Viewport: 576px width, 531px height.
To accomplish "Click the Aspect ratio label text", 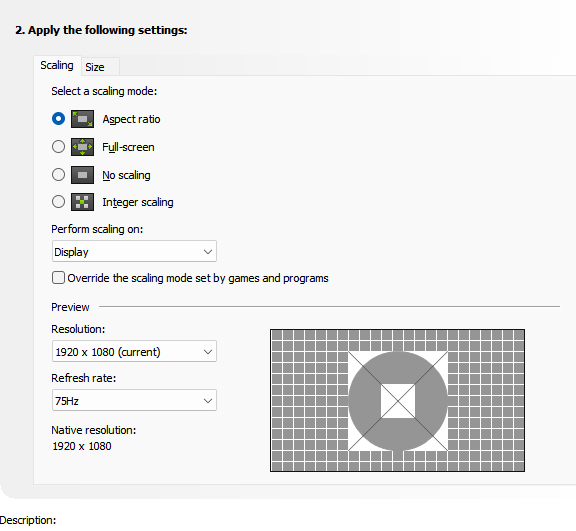I will [x=131, y=119].
